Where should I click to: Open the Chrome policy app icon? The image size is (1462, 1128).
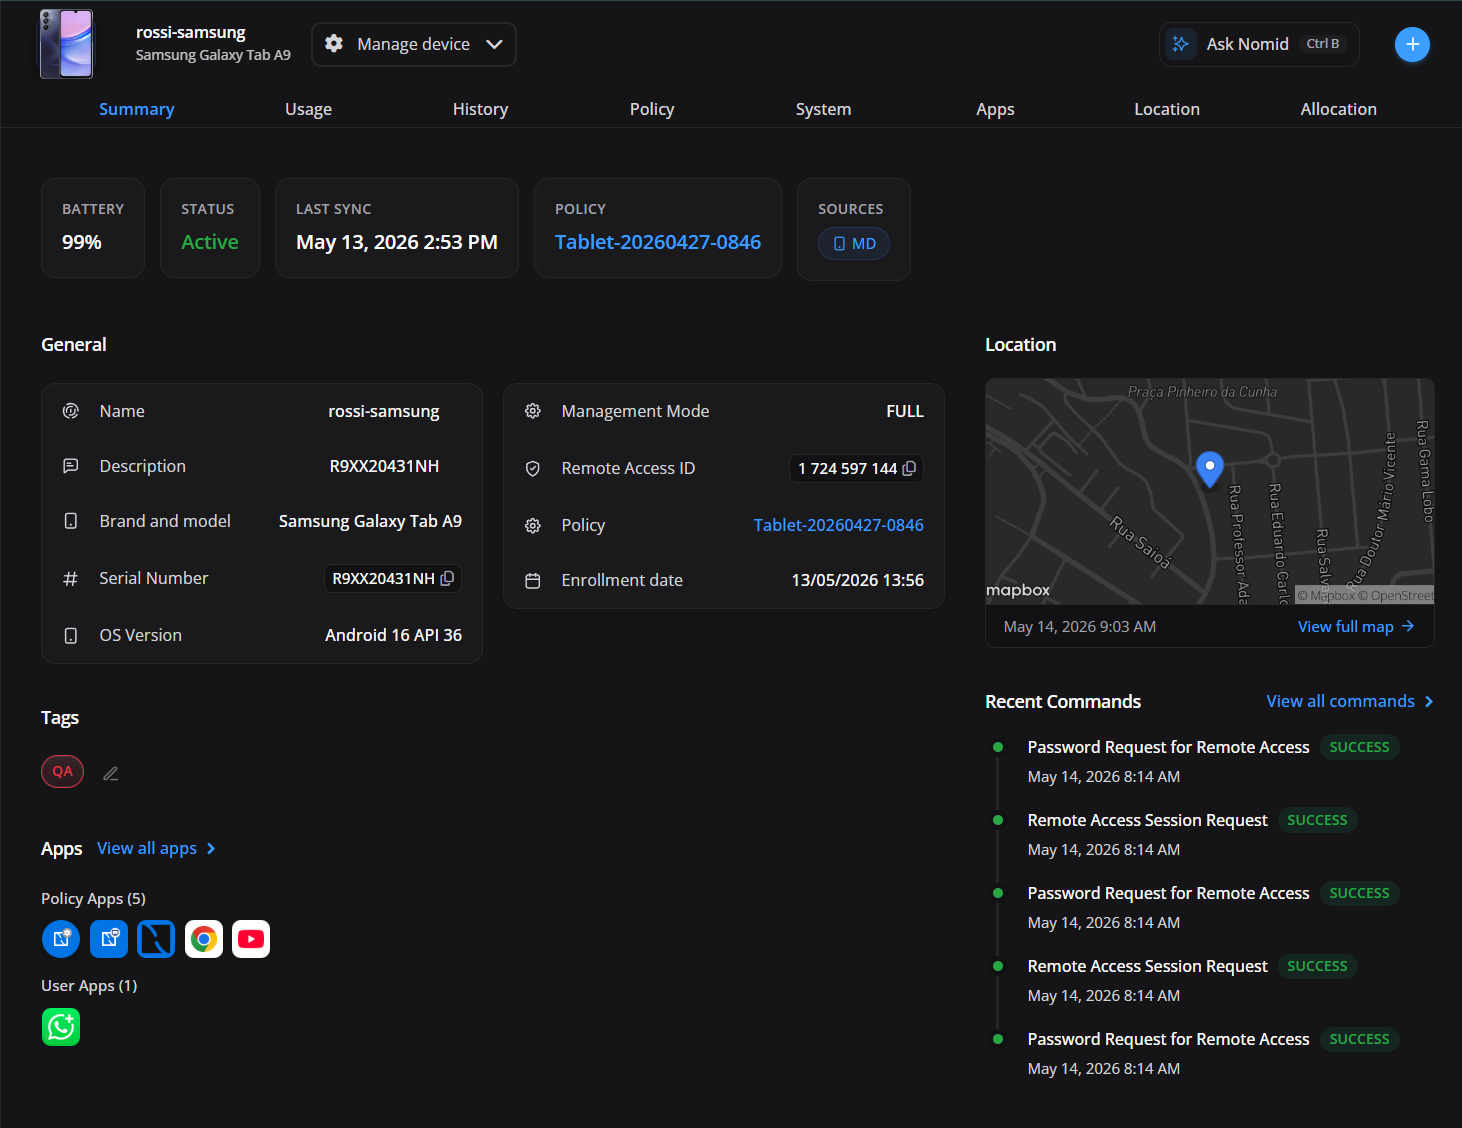[204, 939]
